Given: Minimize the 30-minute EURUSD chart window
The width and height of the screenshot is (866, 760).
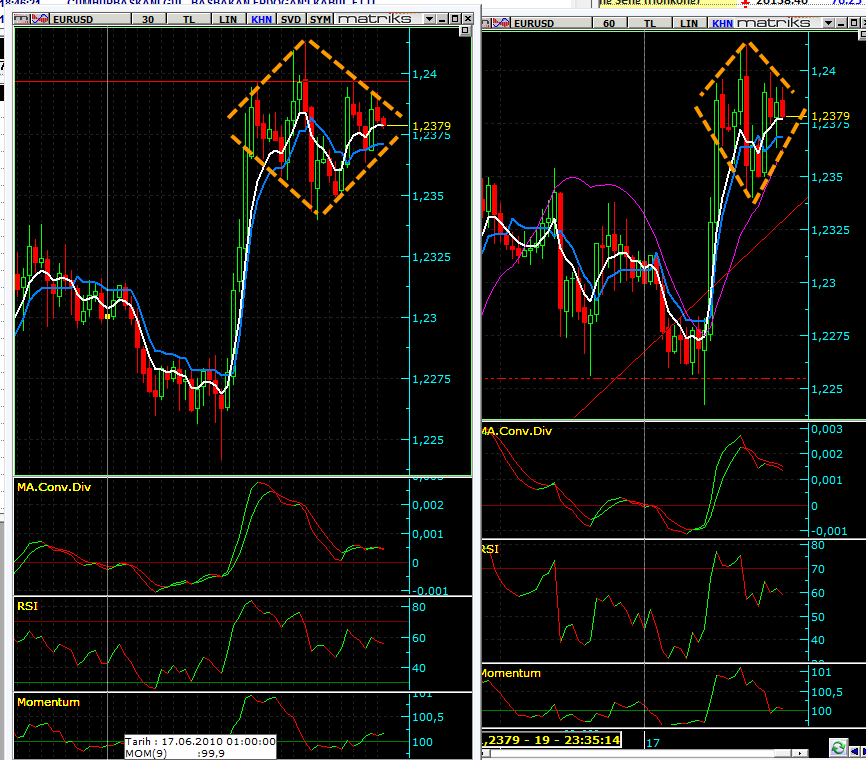Looking at the screenshot, I should (443, 19).
